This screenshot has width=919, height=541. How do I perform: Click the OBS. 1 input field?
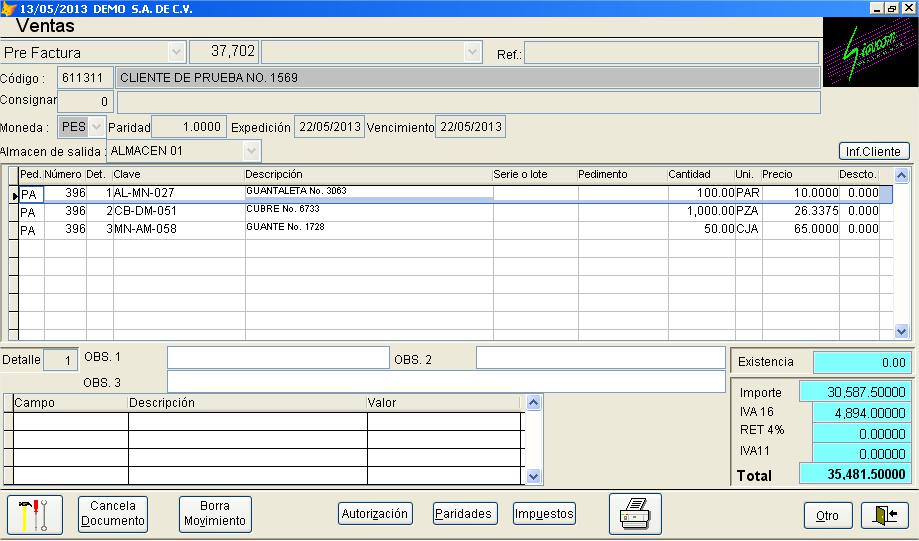pyautogui.click(x=278, y=358)
